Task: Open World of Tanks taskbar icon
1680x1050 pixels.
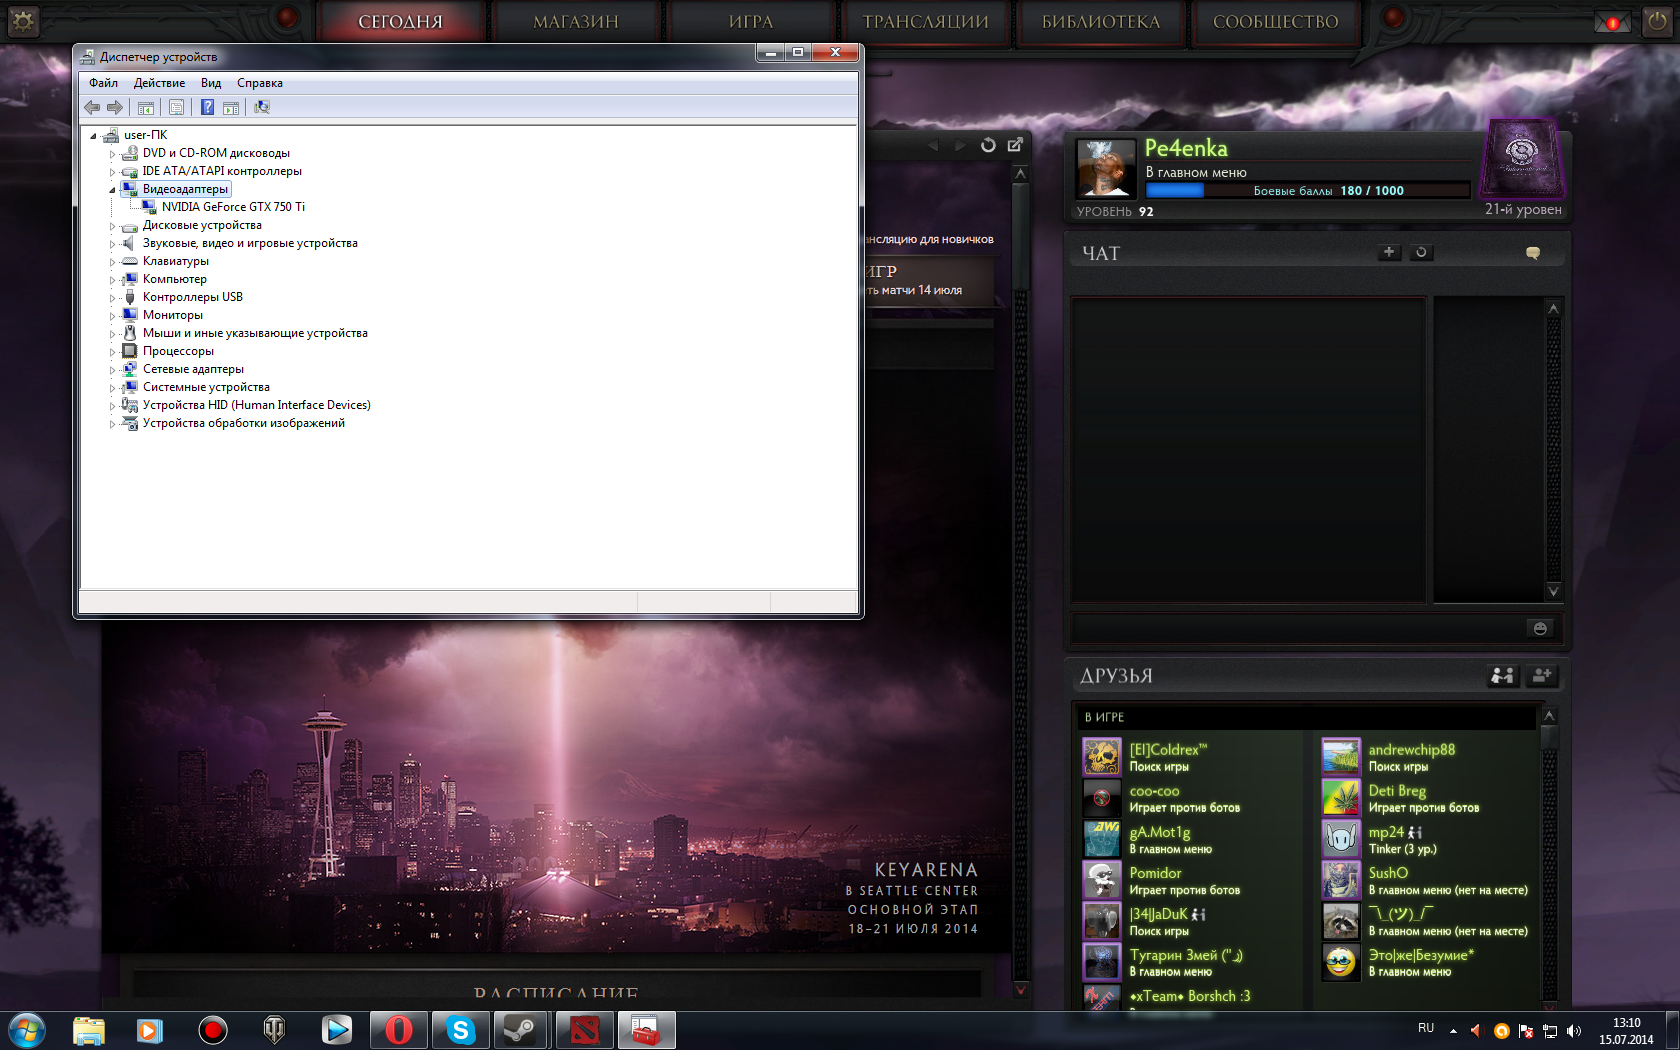Action: pos(274,1030)
